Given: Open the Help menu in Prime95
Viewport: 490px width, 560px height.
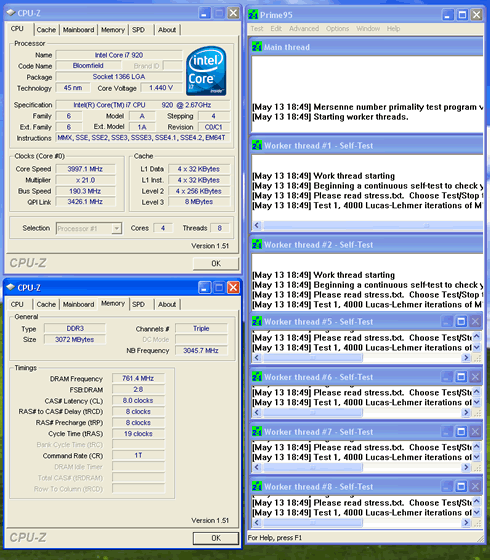Looking at the screenshot, I should [x=394, y=29].
